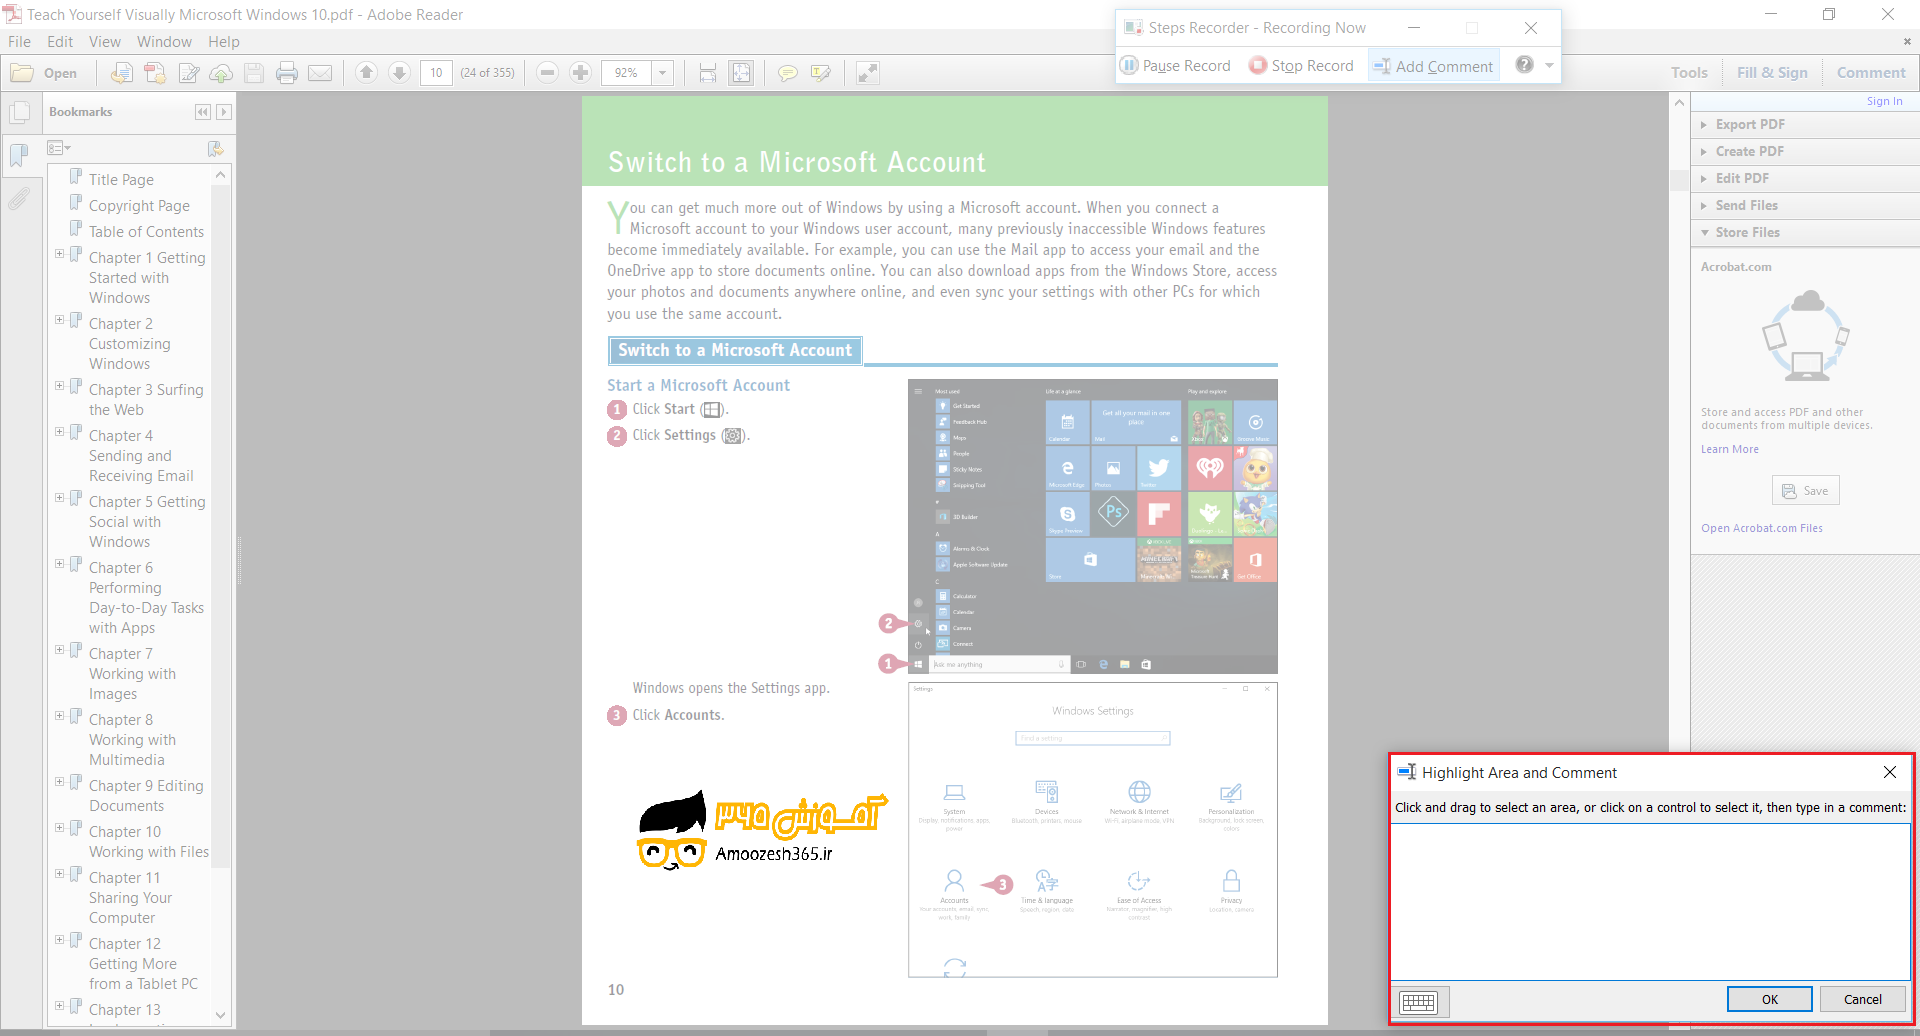Click the Create PDF toolbar icon
Screen dimensions: 1920x1036
[x=155, y=73]
